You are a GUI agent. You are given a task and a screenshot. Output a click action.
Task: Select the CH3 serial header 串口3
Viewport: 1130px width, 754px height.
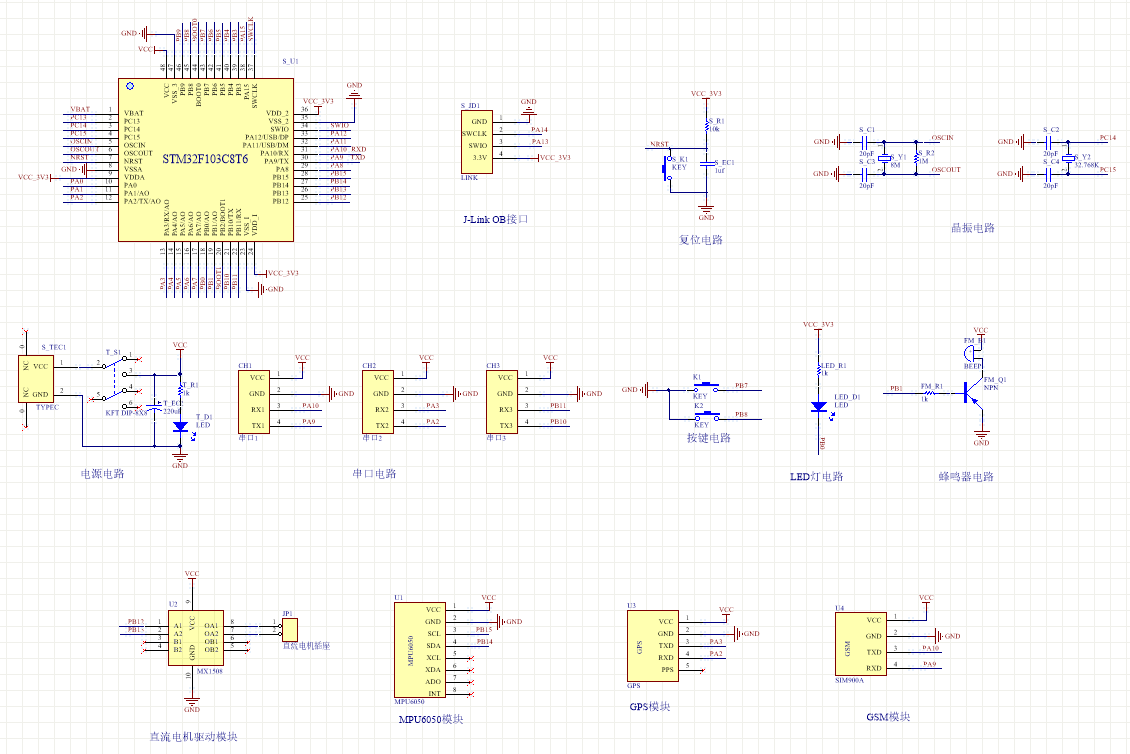[502, 402]
